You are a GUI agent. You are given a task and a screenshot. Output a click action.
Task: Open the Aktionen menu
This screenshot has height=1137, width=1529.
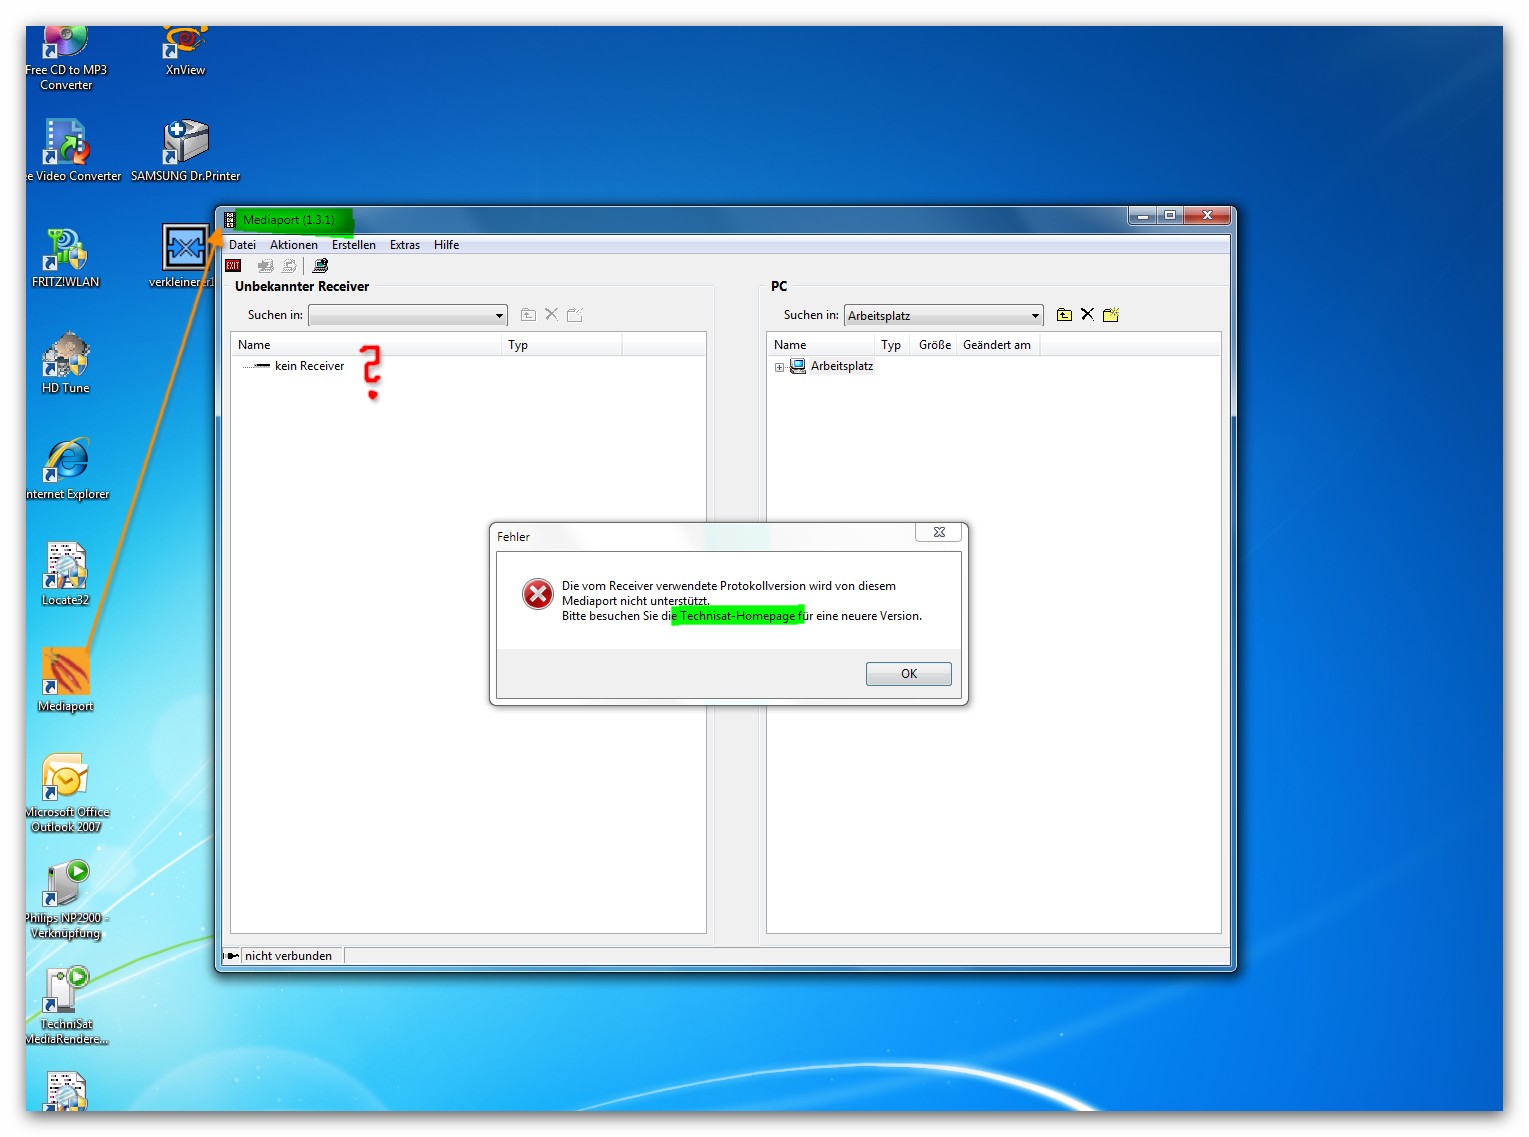(x=294, y=245)
